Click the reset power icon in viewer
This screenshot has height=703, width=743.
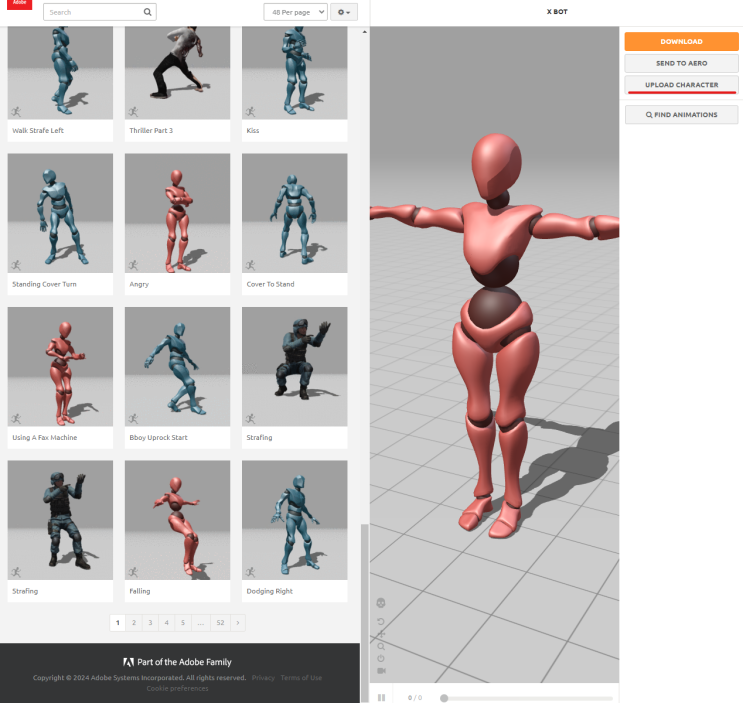point(381,658)
